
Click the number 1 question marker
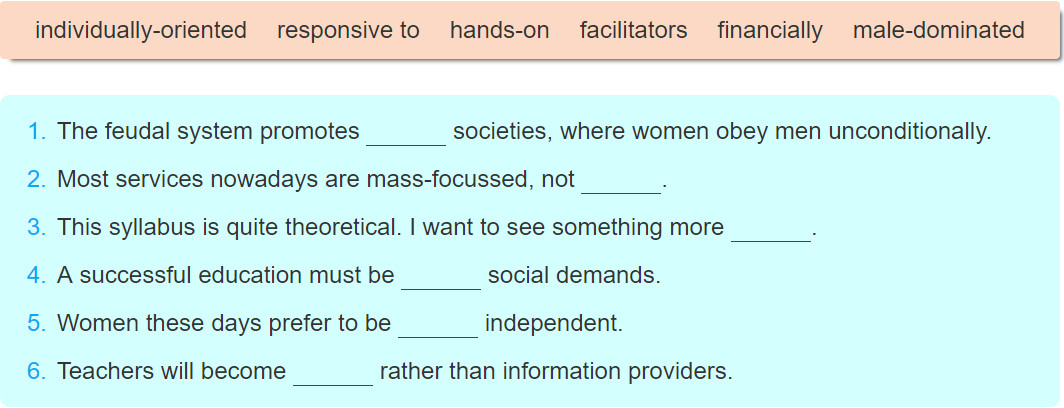pos(37,132)
